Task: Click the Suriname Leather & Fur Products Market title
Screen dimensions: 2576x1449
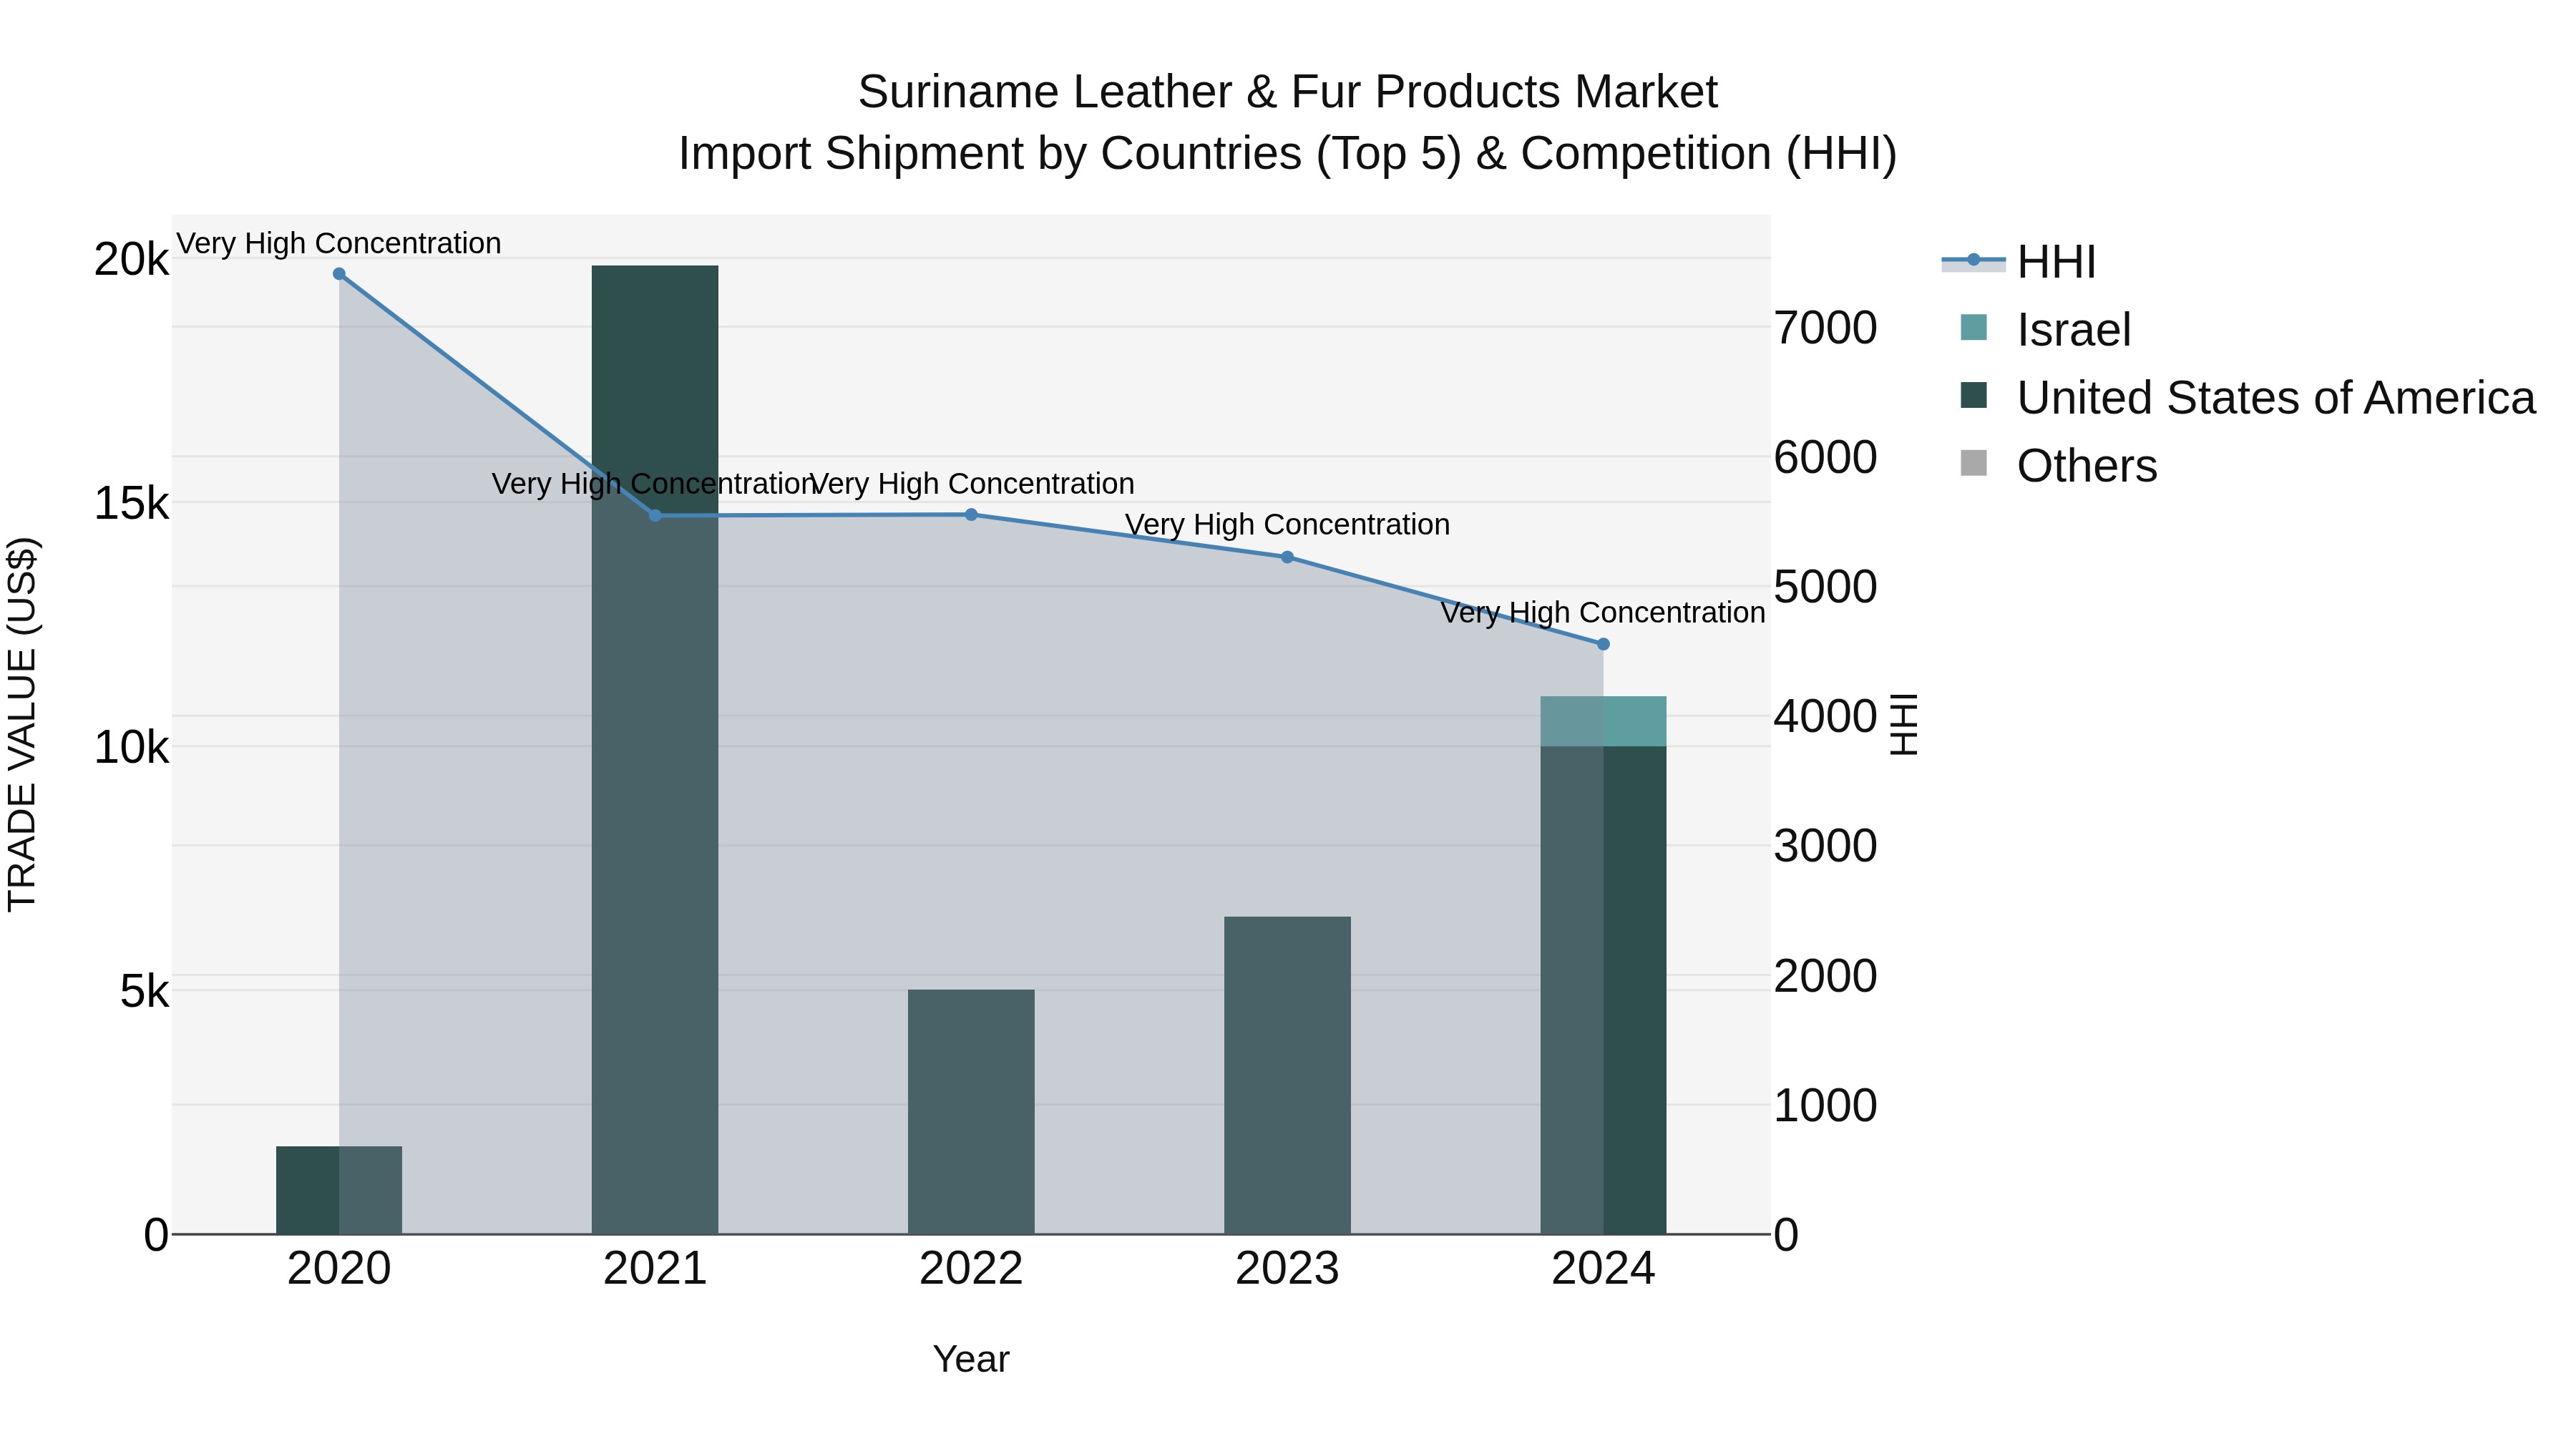Action: point(1287,92)
